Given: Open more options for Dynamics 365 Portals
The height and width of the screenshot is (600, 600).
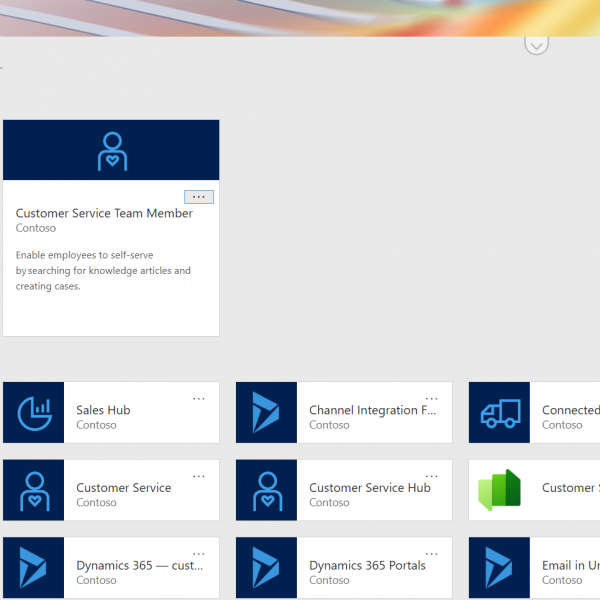Looking at the screenshot, I should tap(431, 554).
